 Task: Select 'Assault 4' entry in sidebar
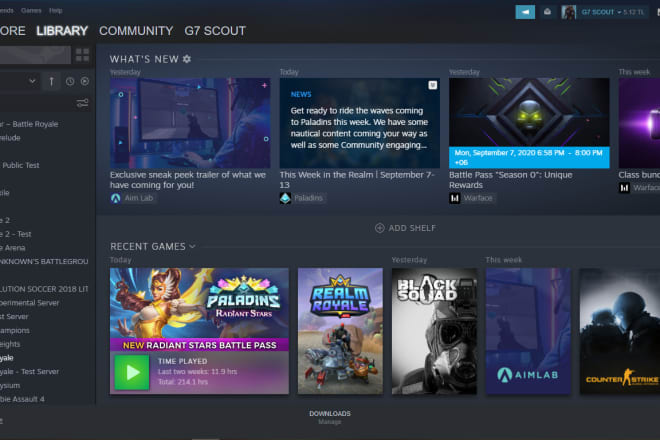click(x=22, y=399)
